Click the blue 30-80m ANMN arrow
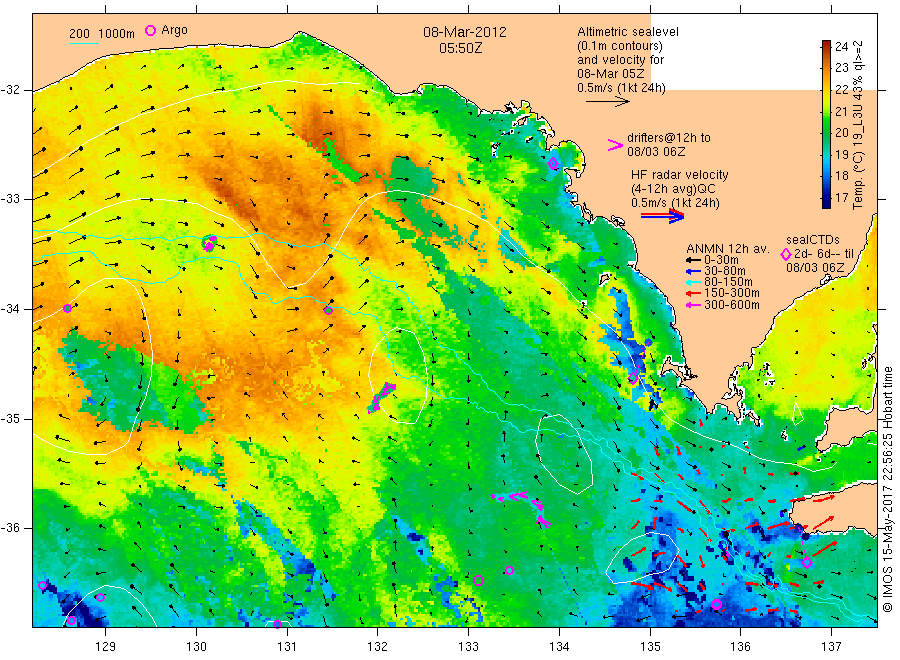 point(693,271)
